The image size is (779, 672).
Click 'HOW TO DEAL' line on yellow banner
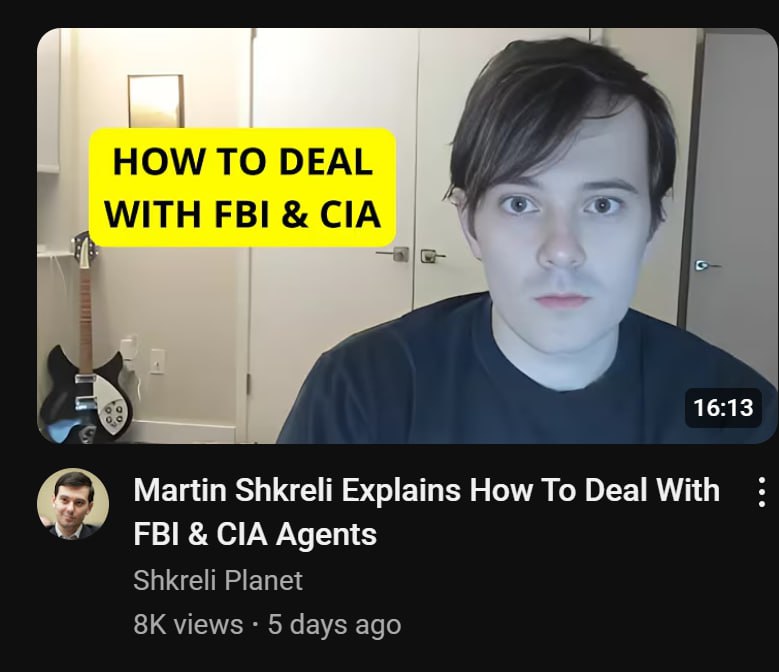click(242, 162)
